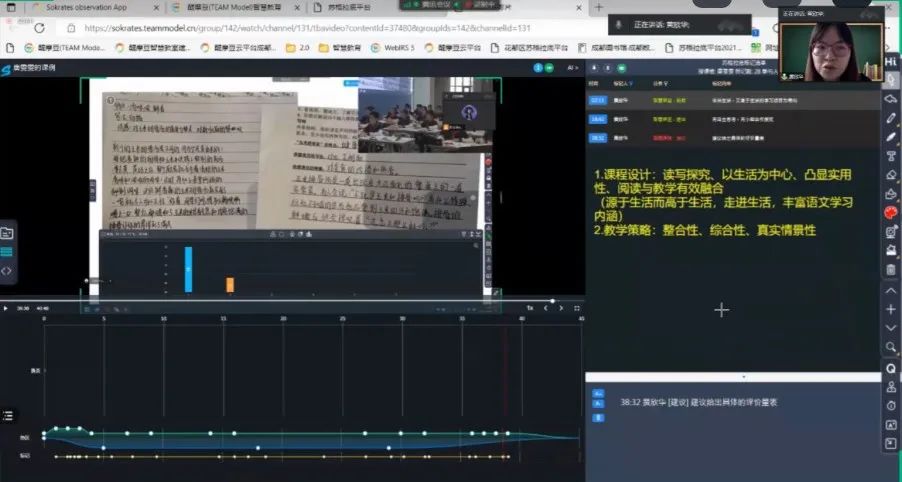Click the browser address bar URL
902x482 pixels.
300,28
